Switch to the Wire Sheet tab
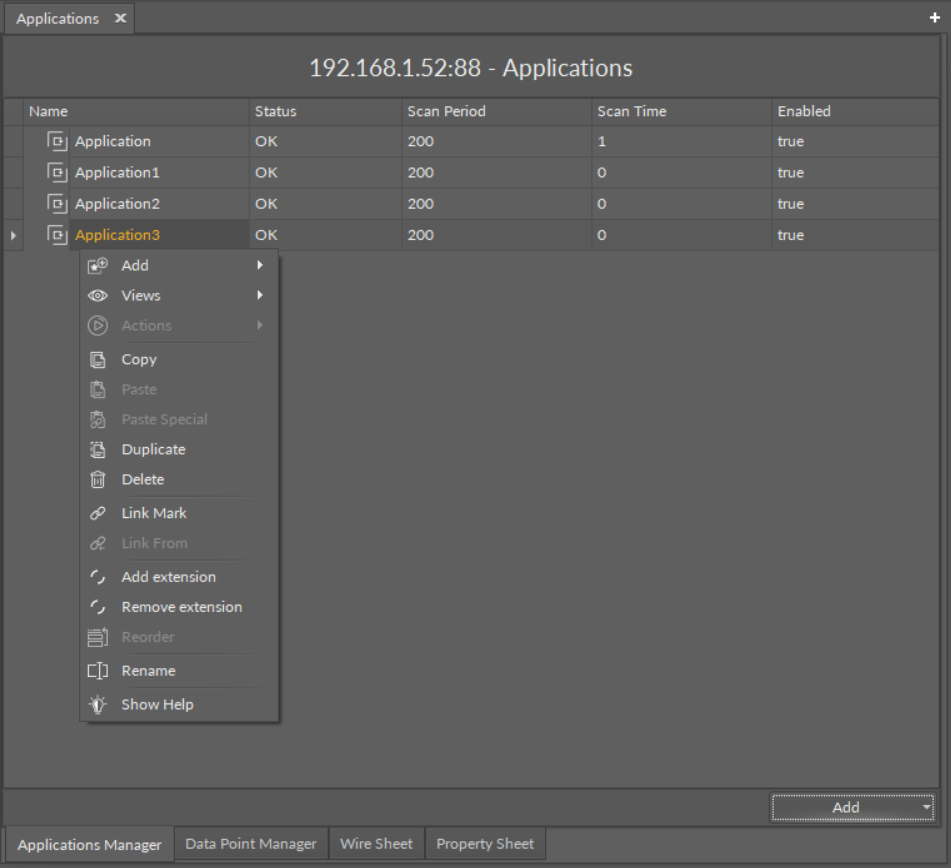This screenshot has height=868, width=951. pos(376,844)
